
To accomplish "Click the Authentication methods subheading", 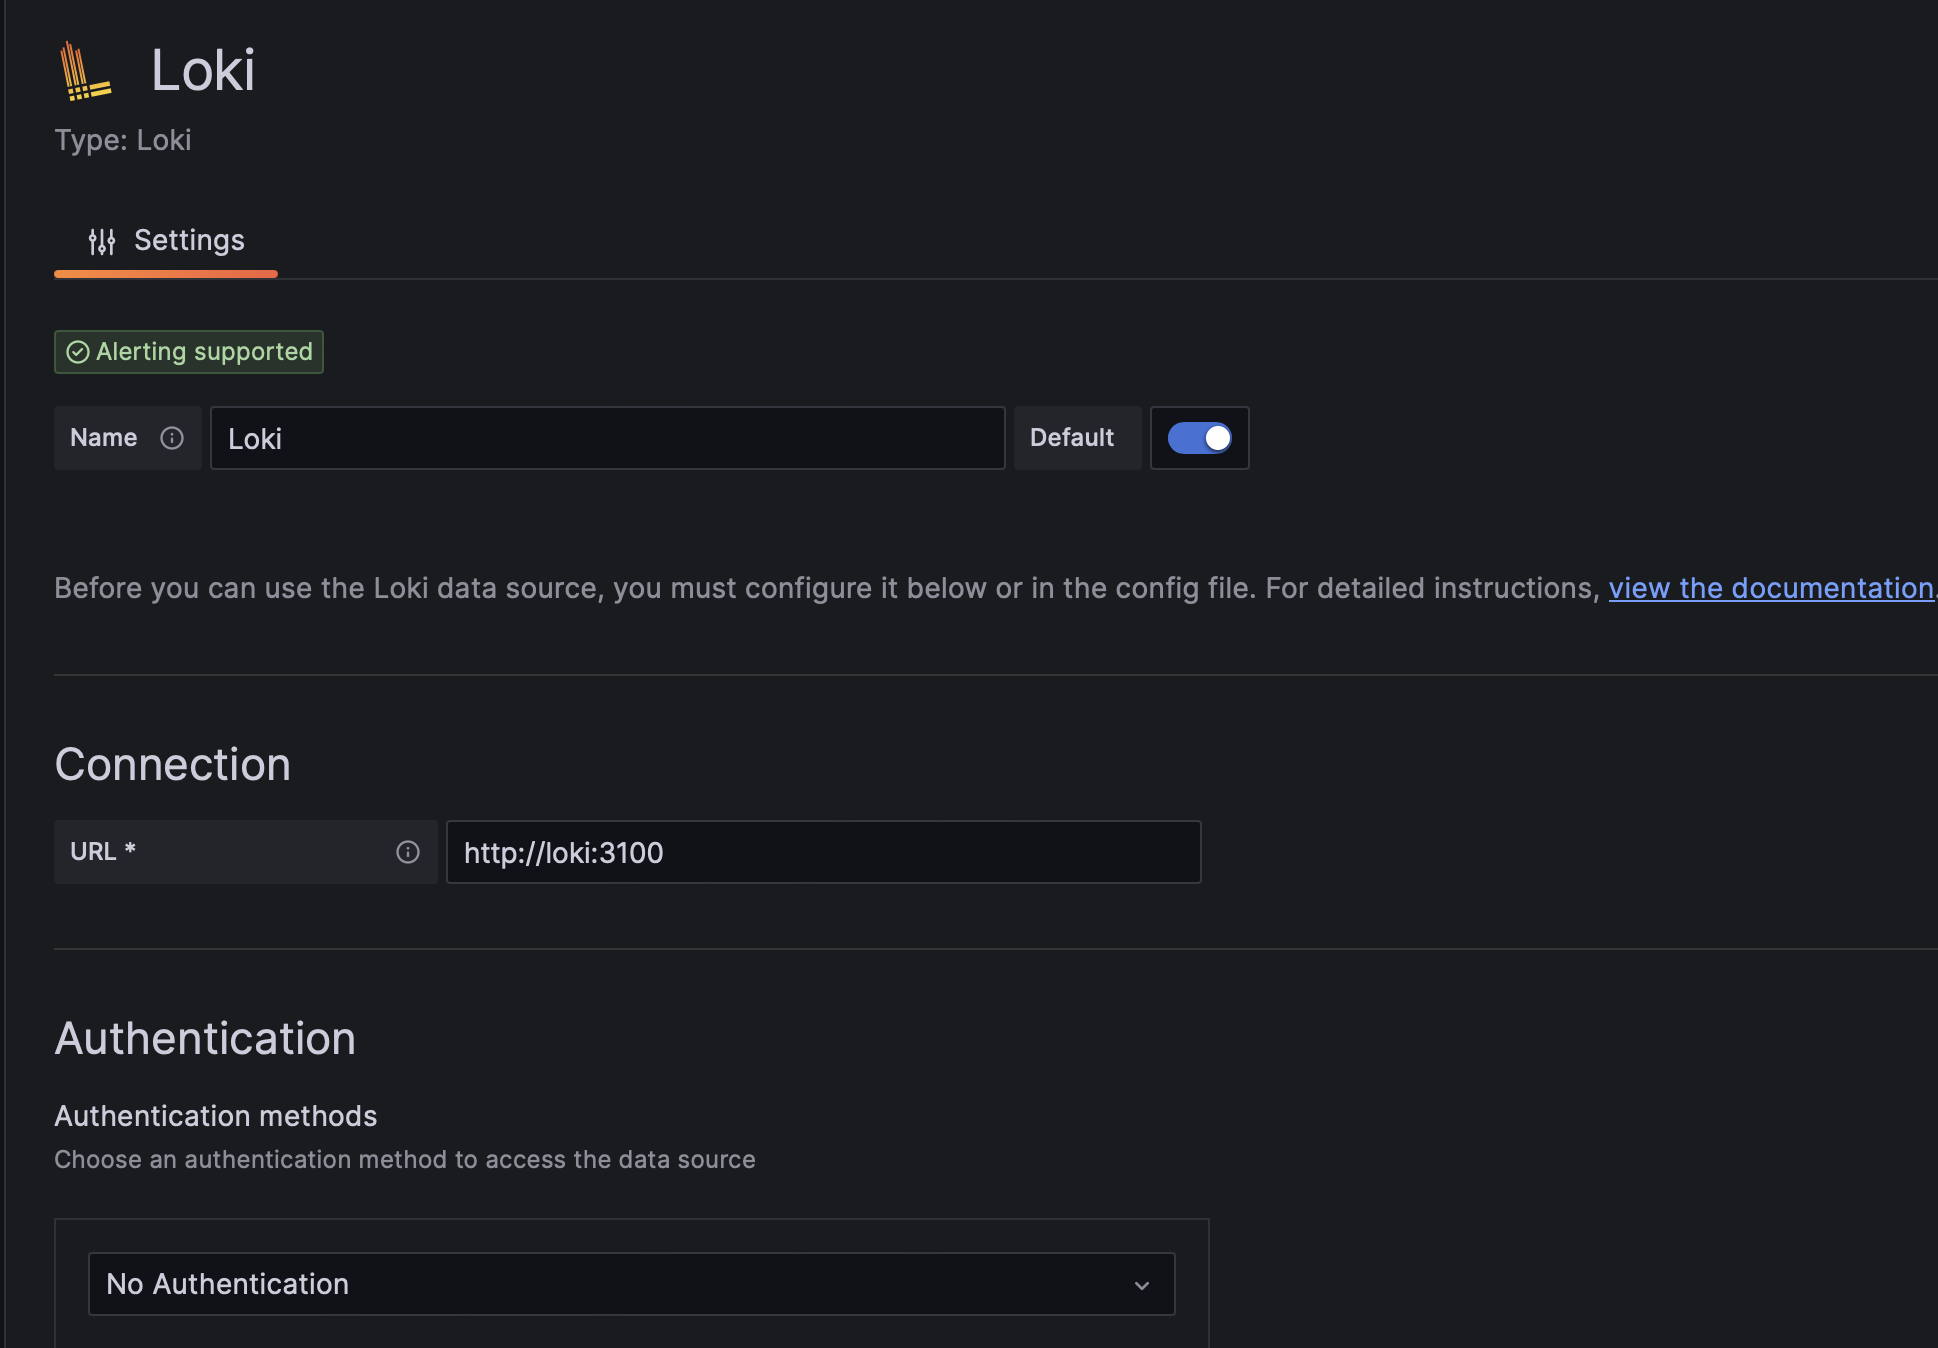I will coord(215,1116).
